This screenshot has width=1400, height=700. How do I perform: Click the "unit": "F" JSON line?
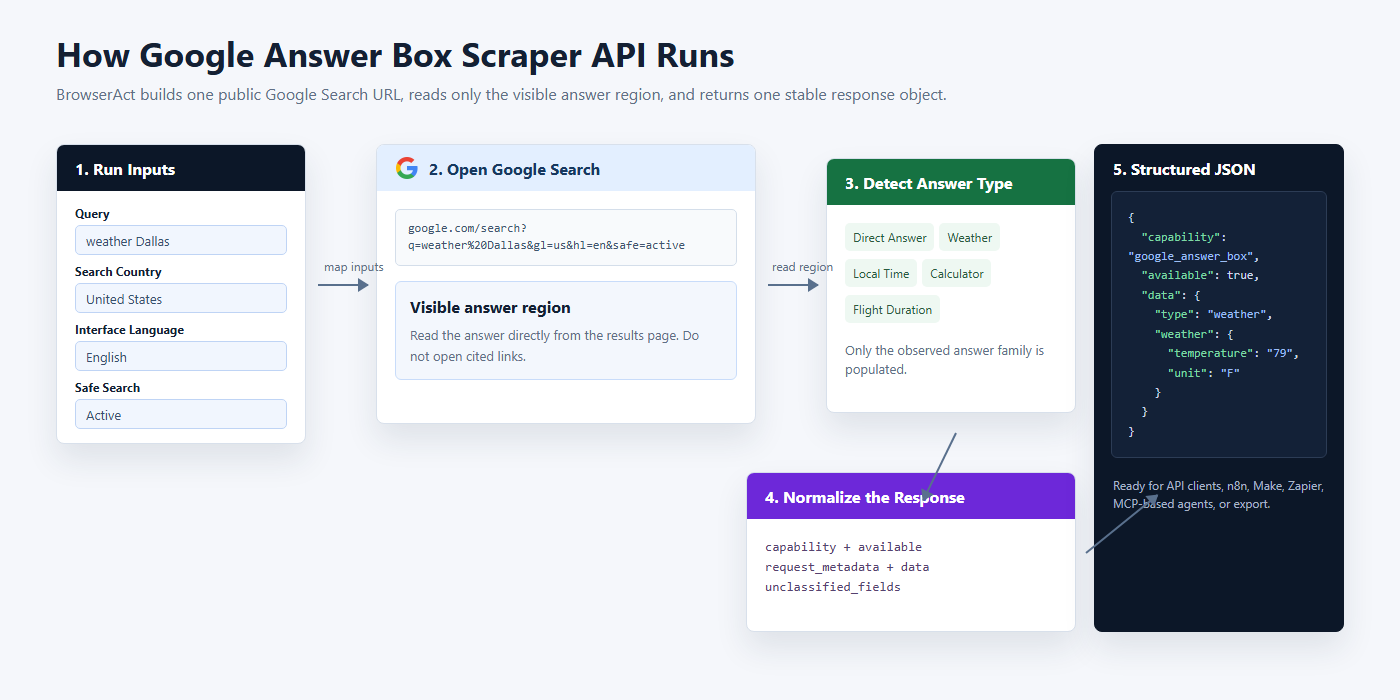(1204, 372)
